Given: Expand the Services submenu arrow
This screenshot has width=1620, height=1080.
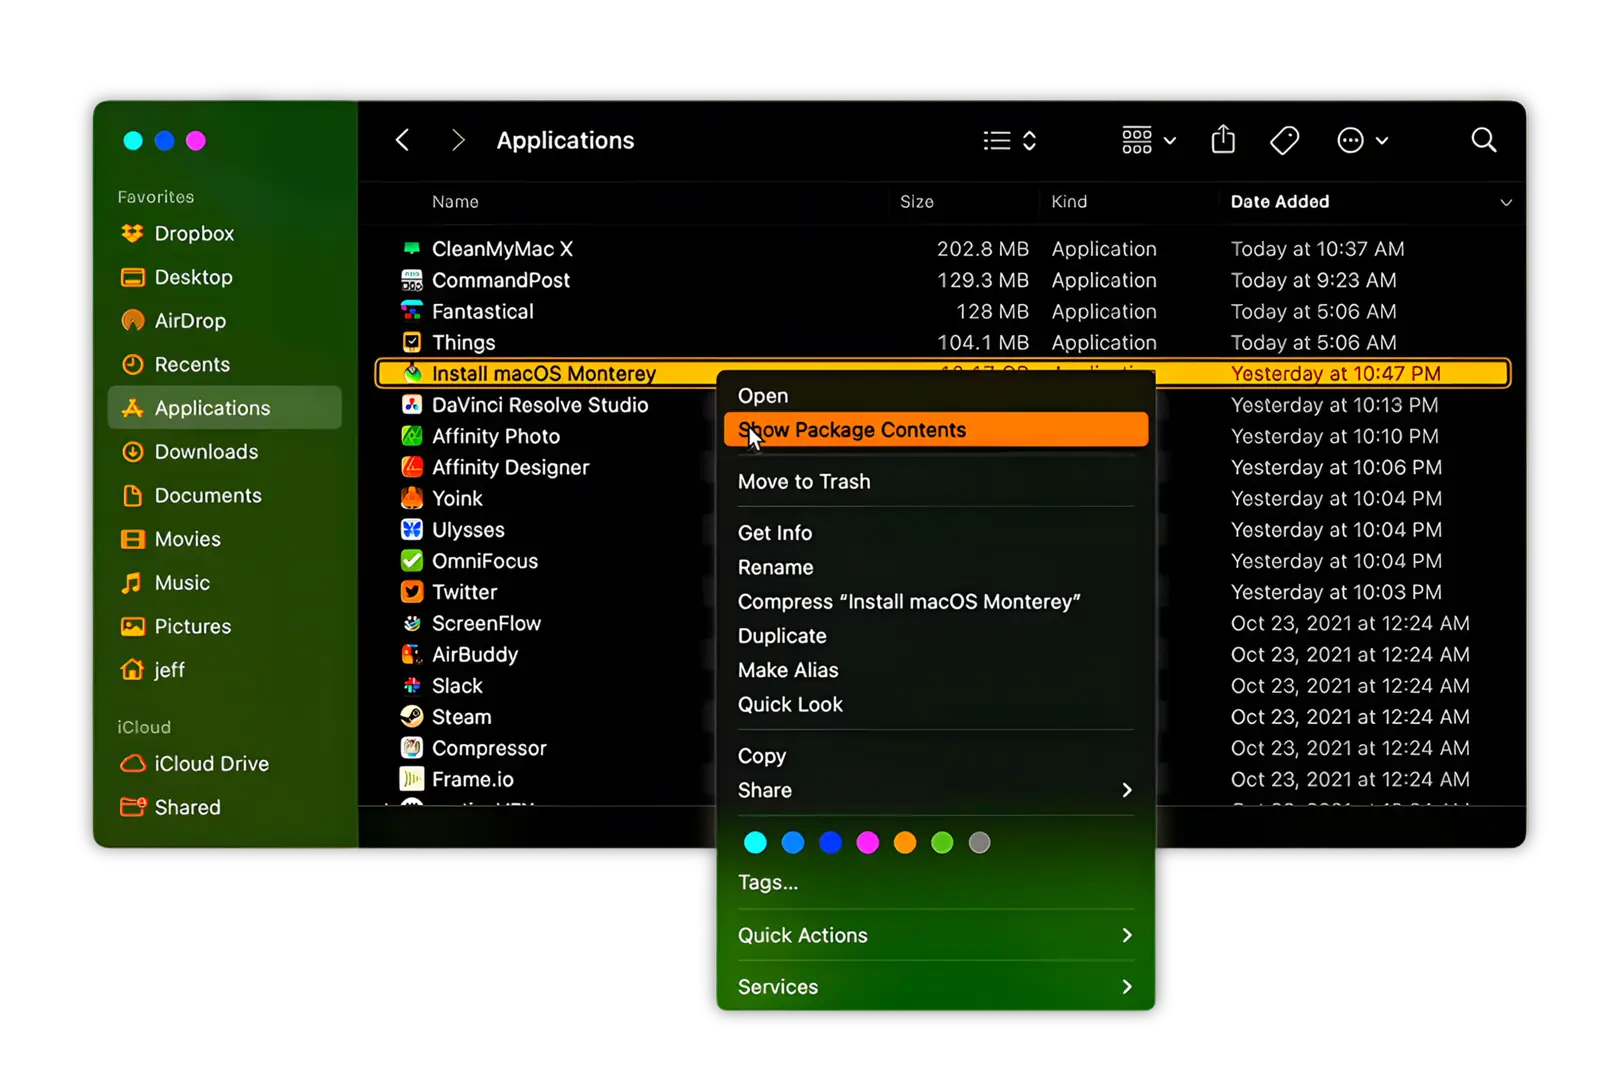Looking at the screenshot, I should (x=1127, y=987).
